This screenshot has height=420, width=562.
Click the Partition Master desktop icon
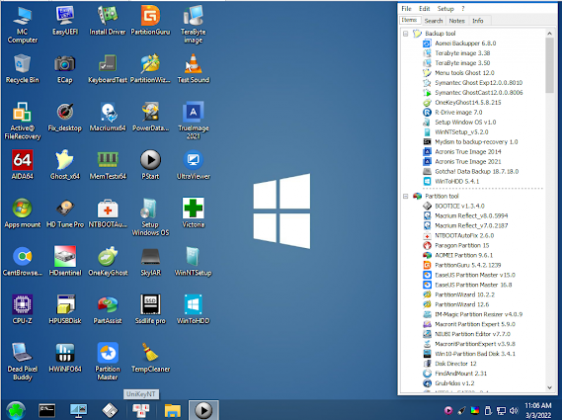(x=108, y=361)
